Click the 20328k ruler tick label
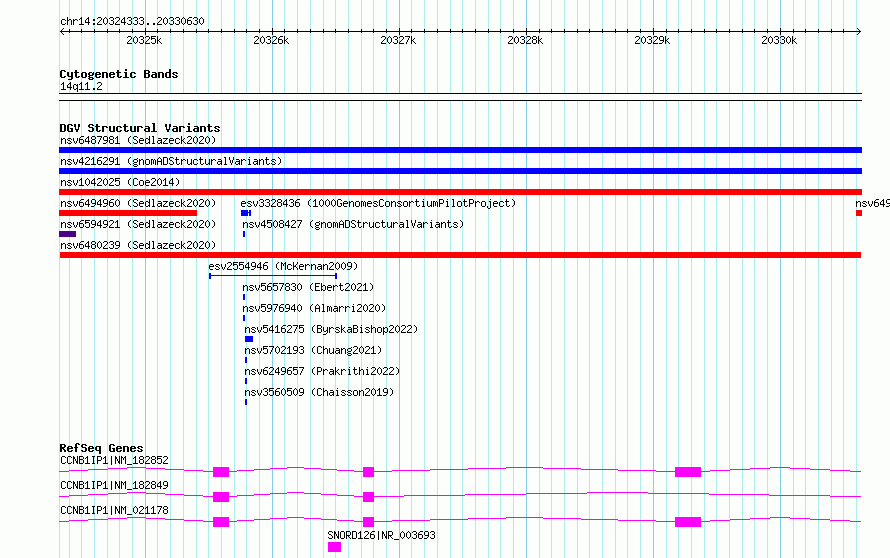Screen dimensions: 890x558 coord(525,40)
